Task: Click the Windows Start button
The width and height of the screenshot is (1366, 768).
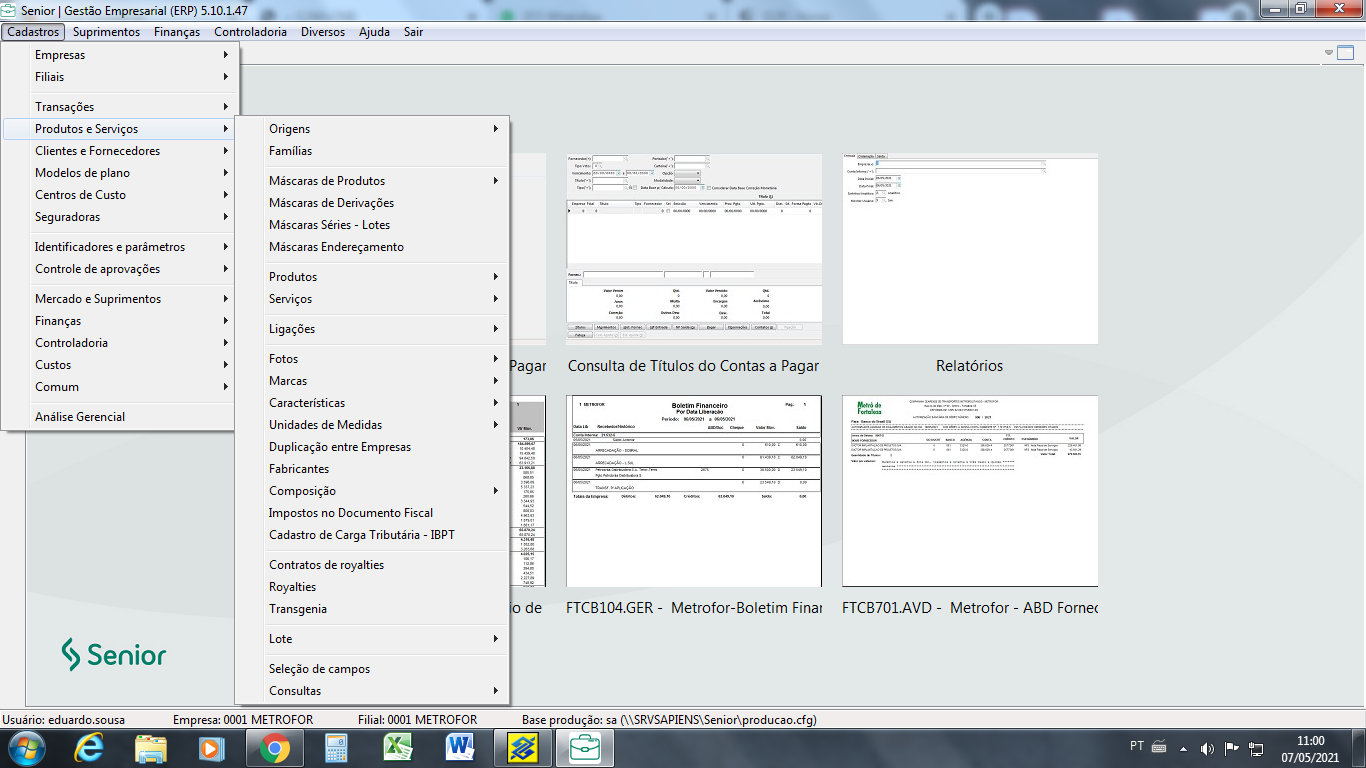Action: pos(25,747)
